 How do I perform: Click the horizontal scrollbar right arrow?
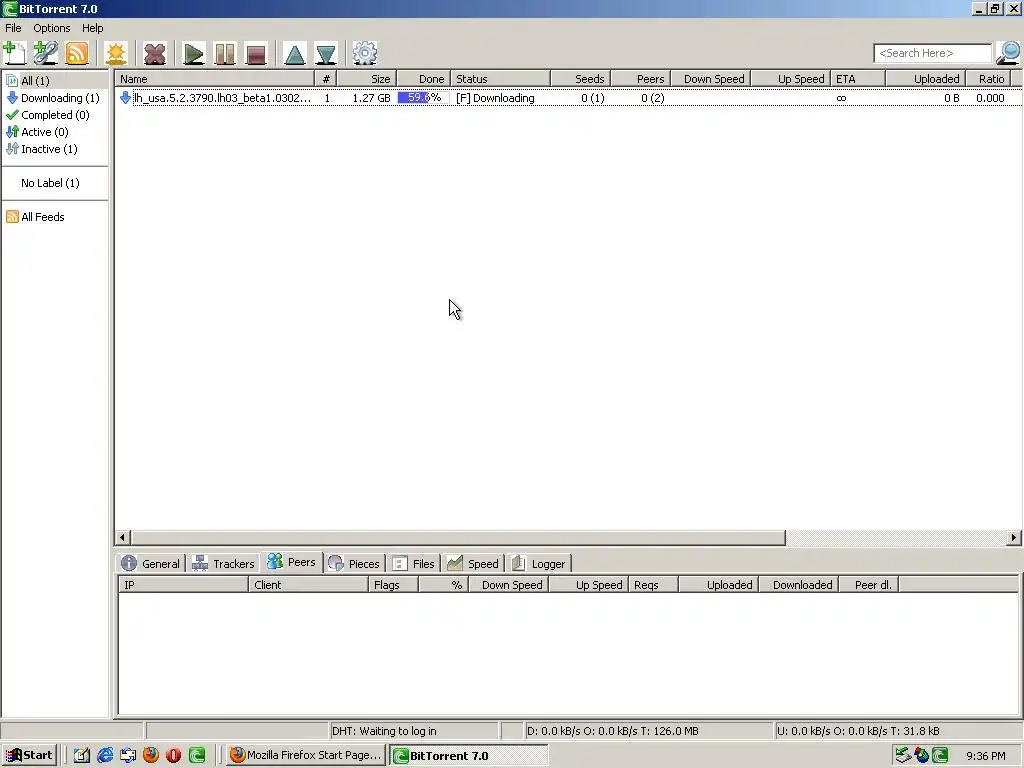(1014, 537)
